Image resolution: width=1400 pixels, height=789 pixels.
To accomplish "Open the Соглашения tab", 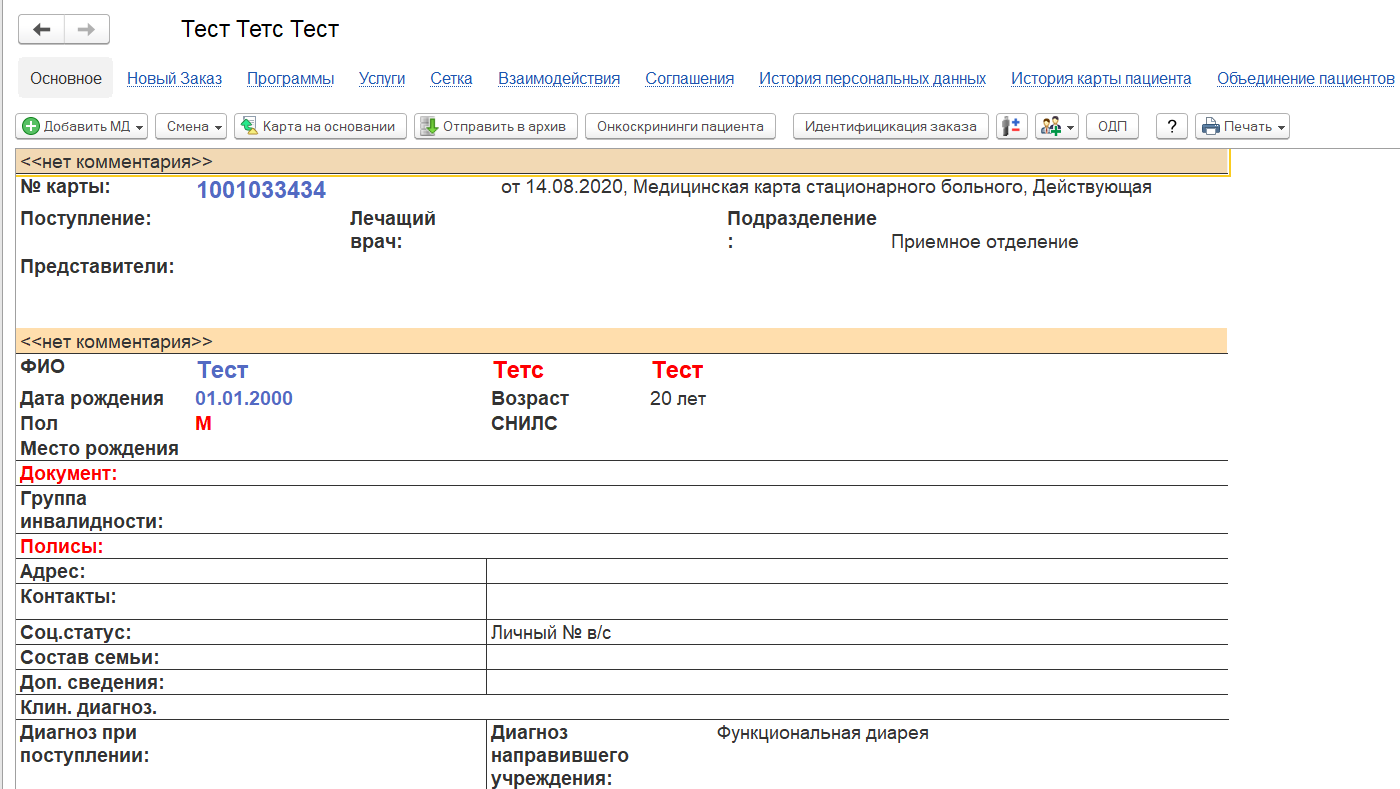I will 690,78.
